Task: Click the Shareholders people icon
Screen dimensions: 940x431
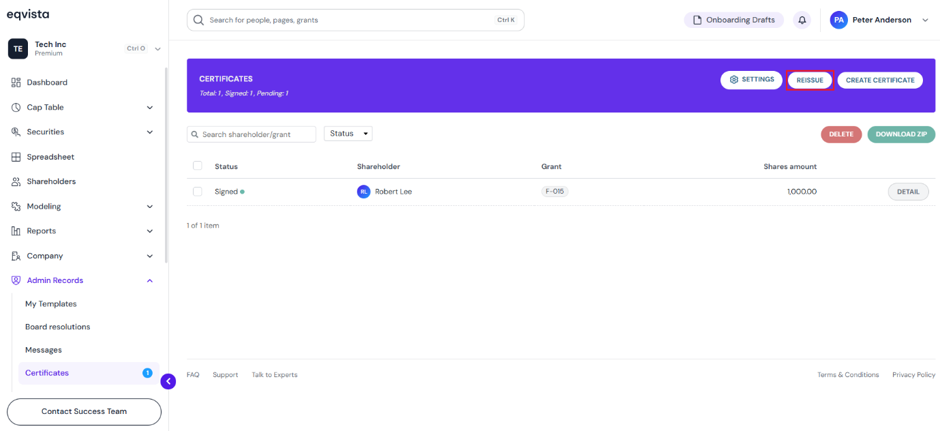Action: pos(16,182)
